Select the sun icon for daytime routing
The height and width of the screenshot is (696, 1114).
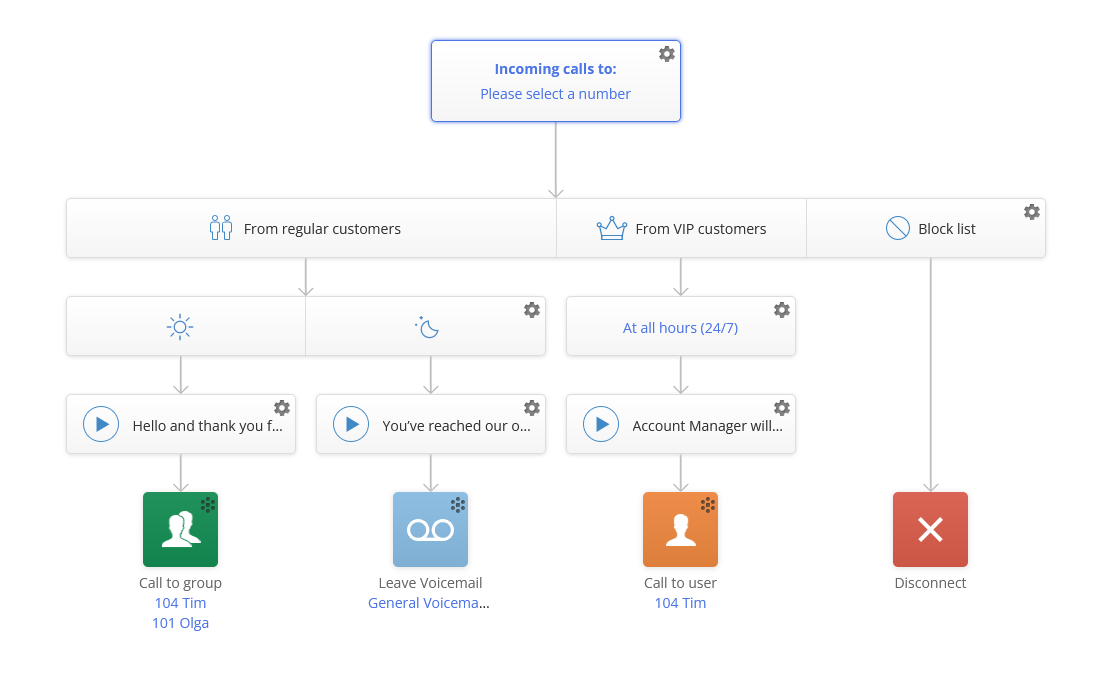[x=180, y=326]
